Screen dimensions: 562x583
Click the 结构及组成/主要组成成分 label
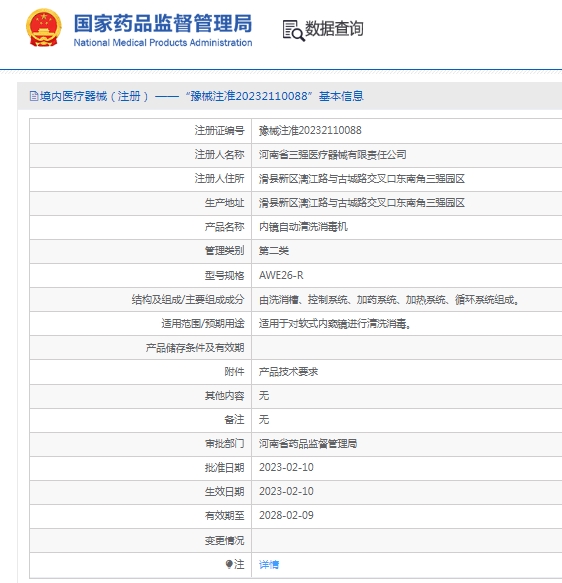pos(188,299)
